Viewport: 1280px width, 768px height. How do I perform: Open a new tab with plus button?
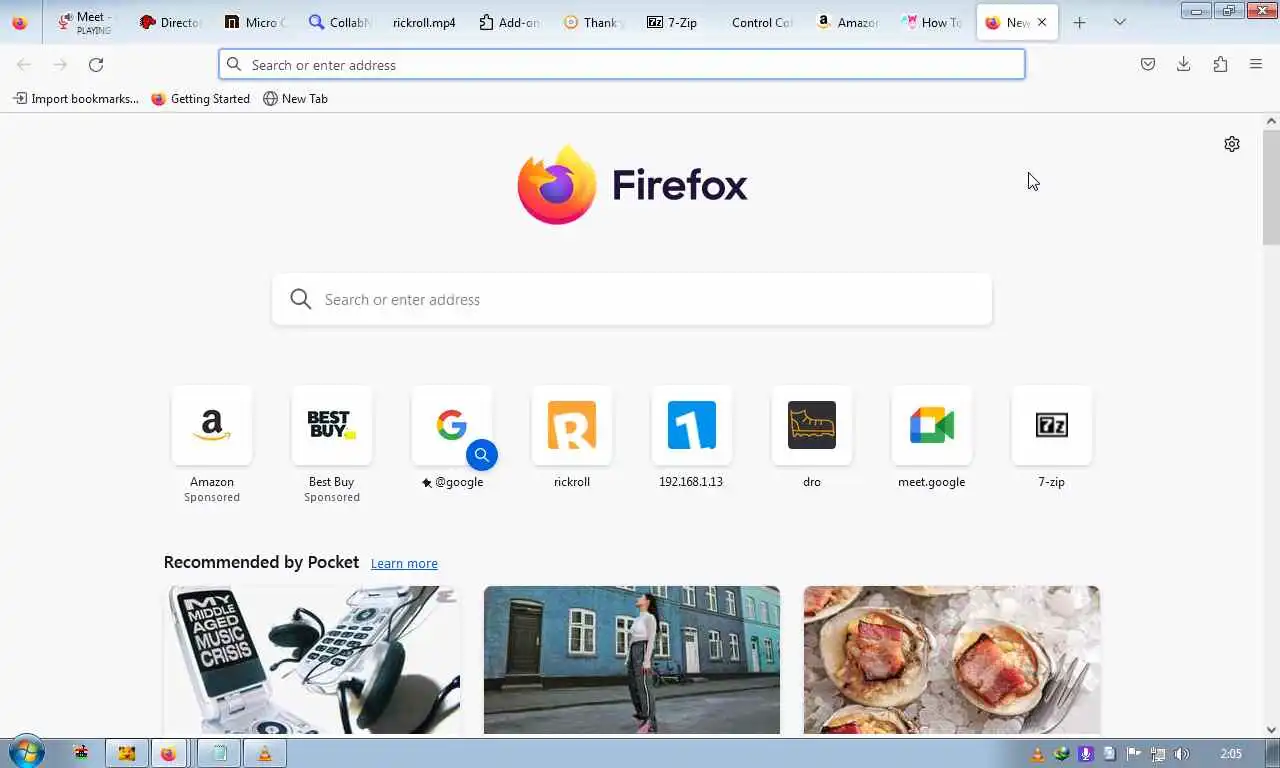tap(1079, 22)
